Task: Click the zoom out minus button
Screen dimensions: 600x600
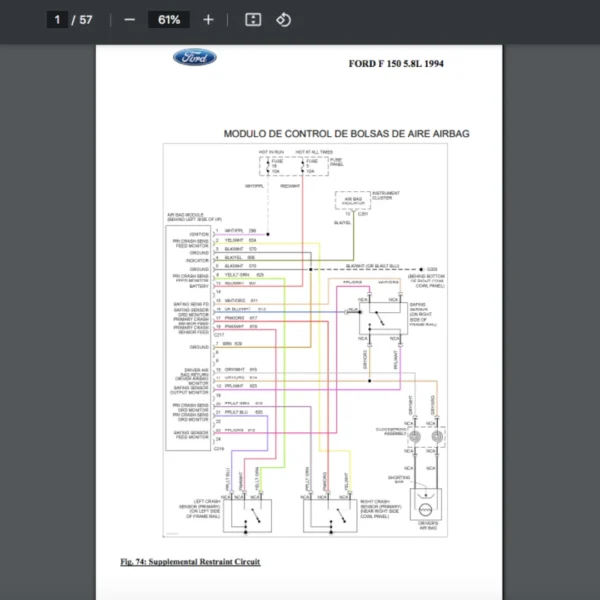Action: click(130, 19)
